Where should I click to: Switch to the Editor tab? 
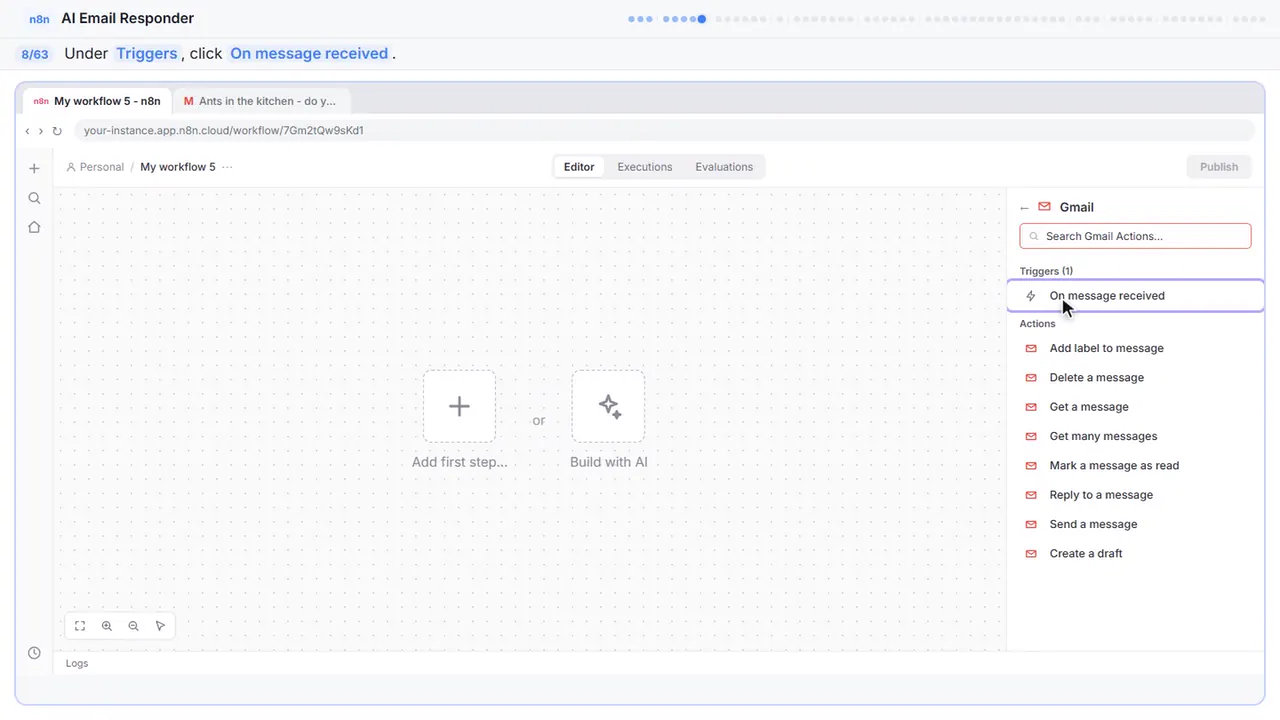pyautogui.click(x=579, y=167)
